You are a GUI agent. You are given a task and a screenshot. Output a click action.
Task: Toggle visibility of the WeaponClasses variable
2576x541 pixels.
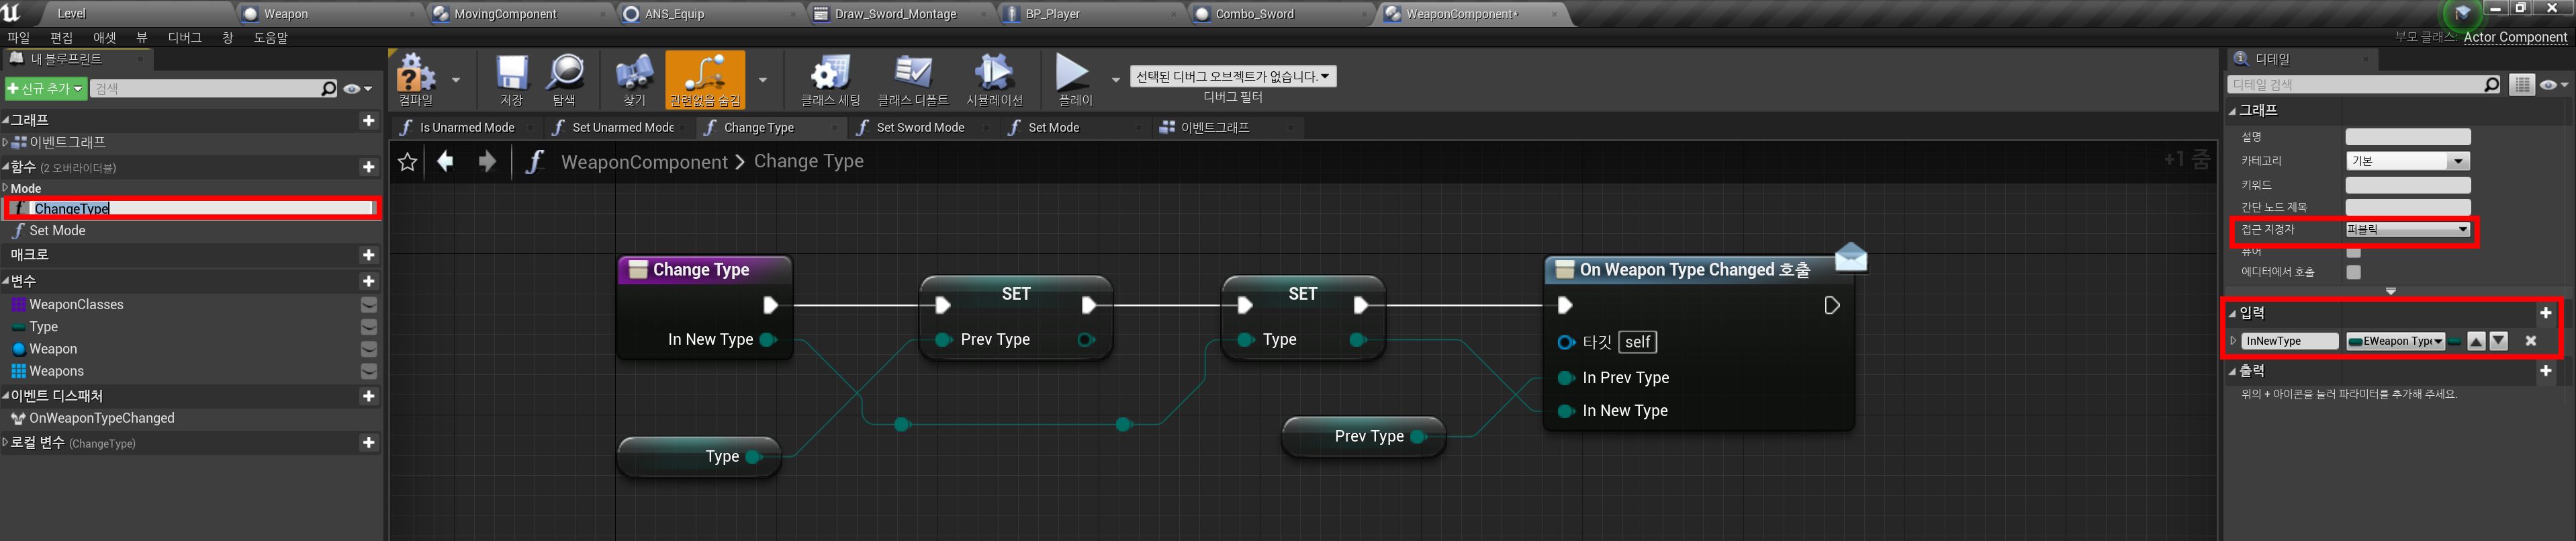369,305
